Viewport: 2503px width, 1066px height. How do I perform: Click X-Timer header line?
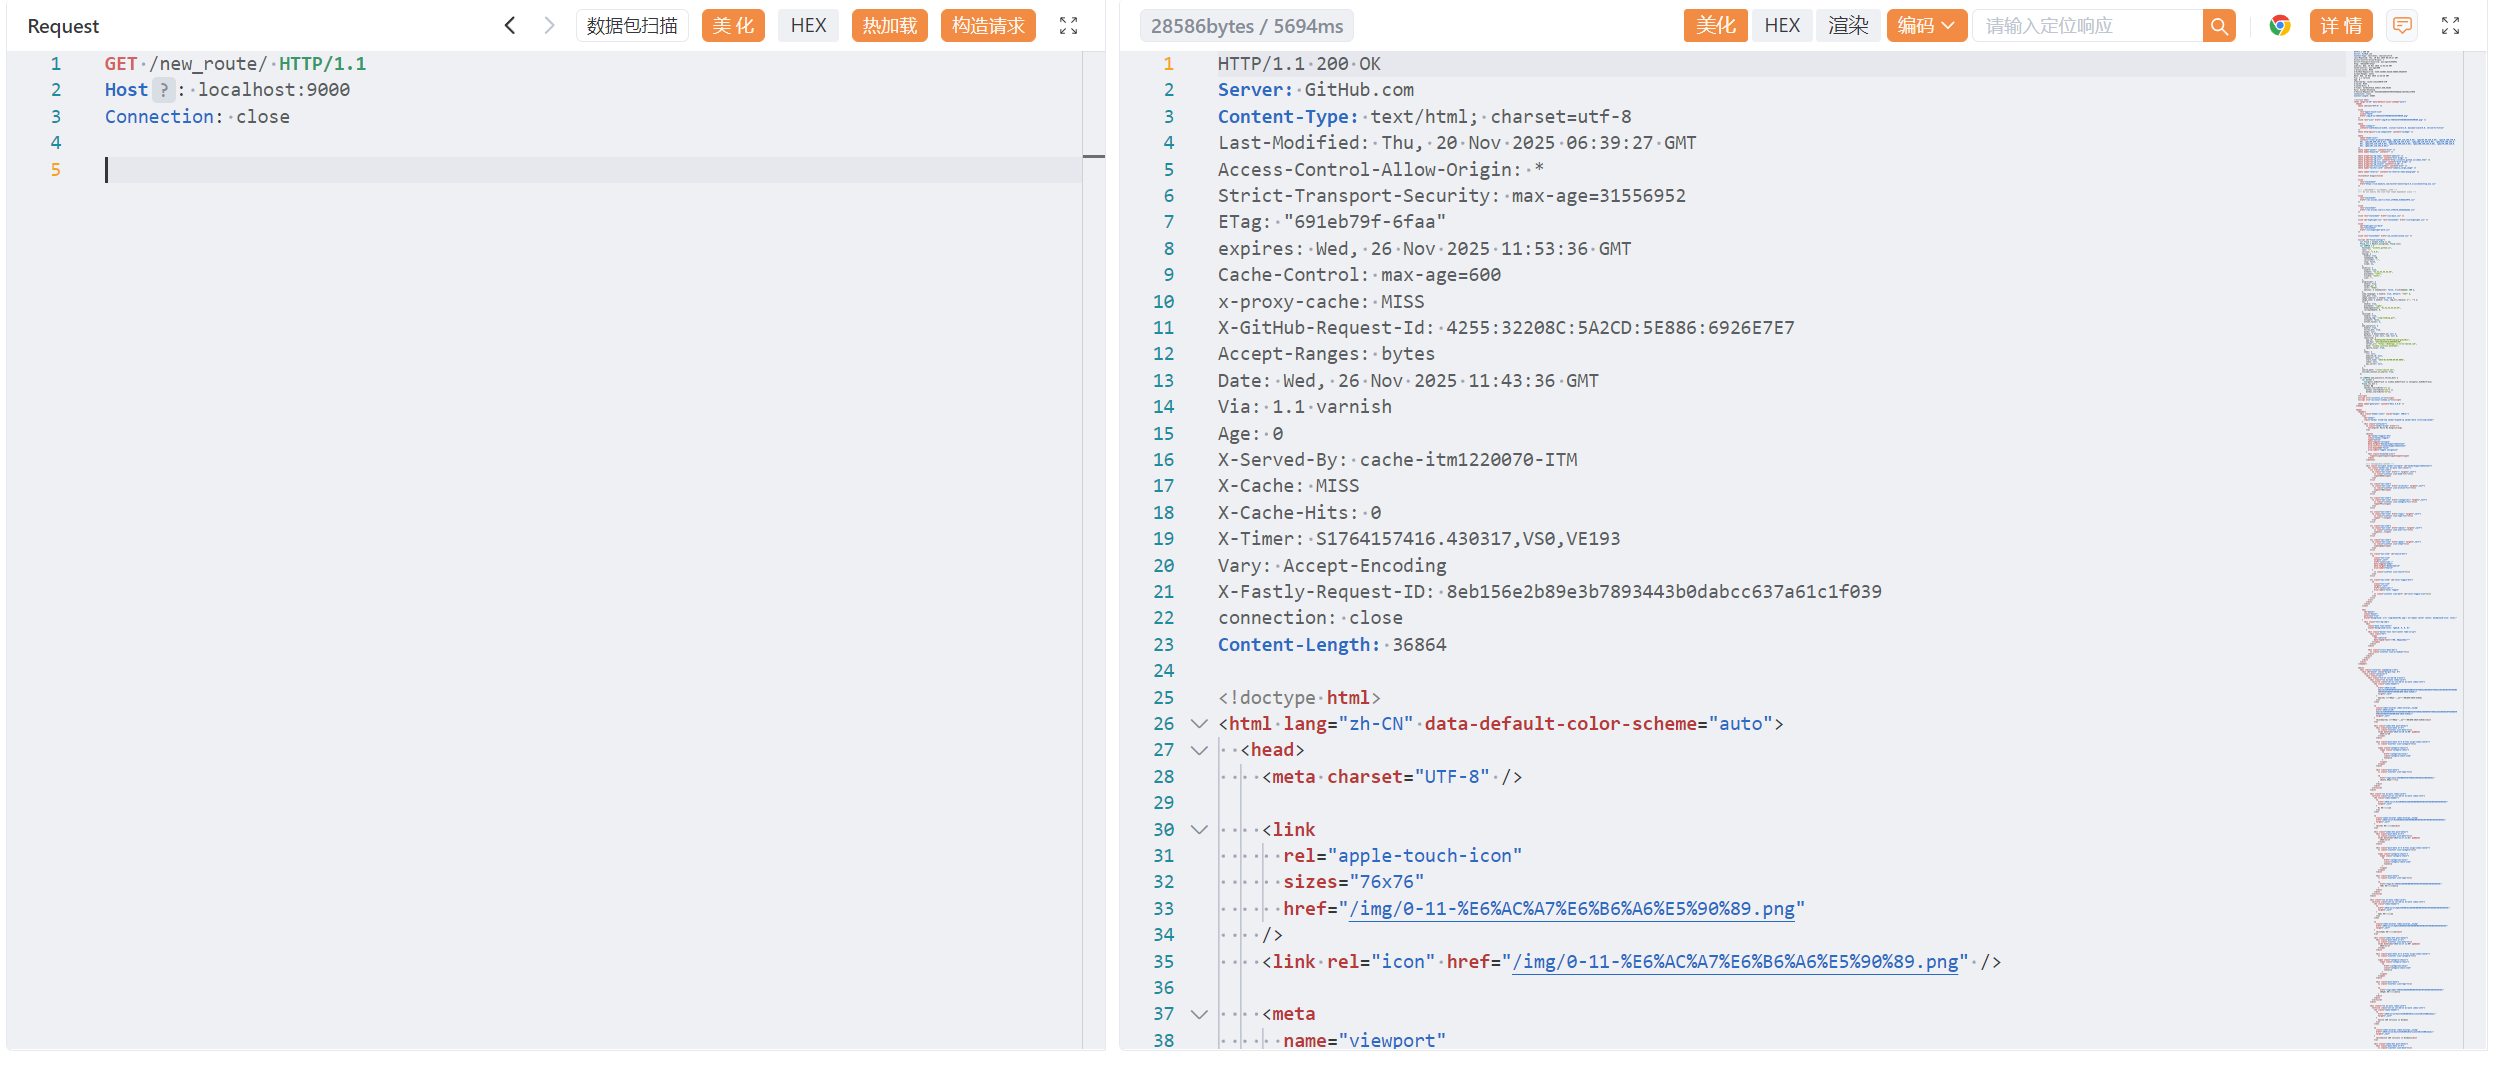[x=1419, y=539]
